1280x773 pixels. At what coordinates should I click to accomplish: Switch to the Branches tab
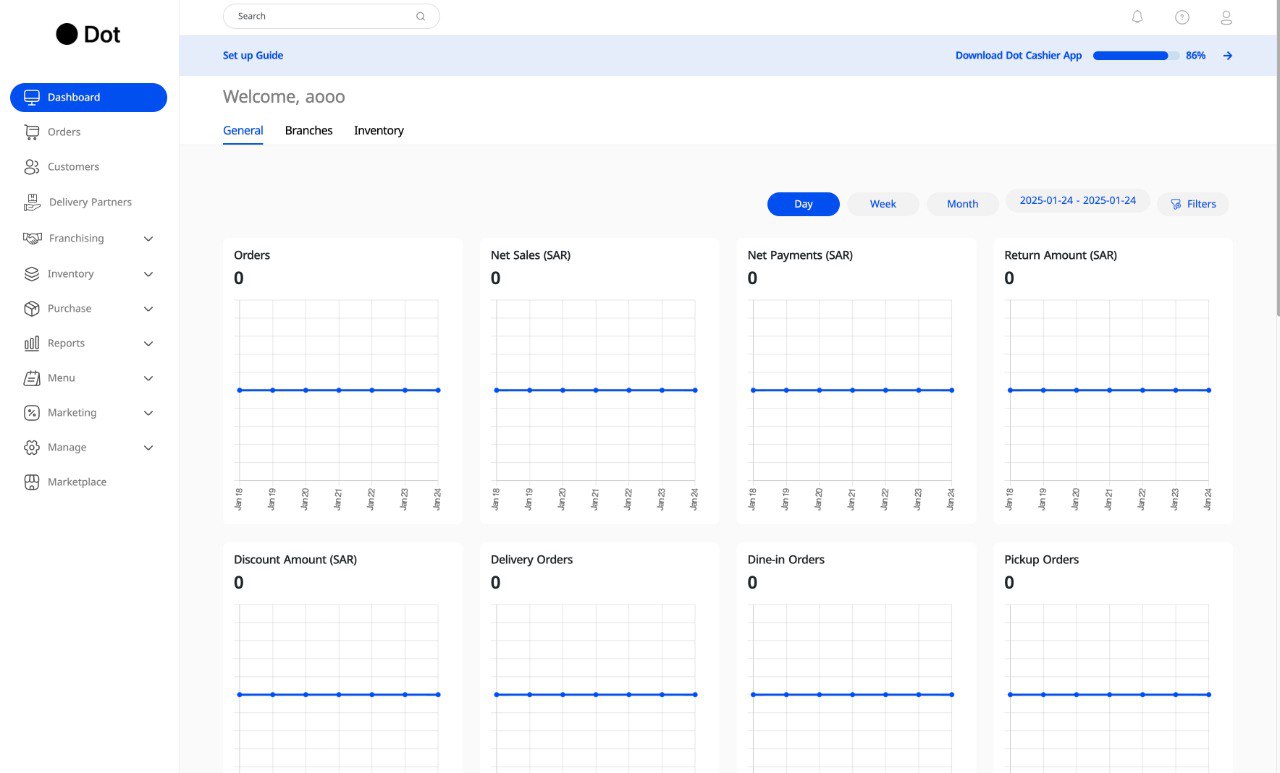tap(308, 131)
